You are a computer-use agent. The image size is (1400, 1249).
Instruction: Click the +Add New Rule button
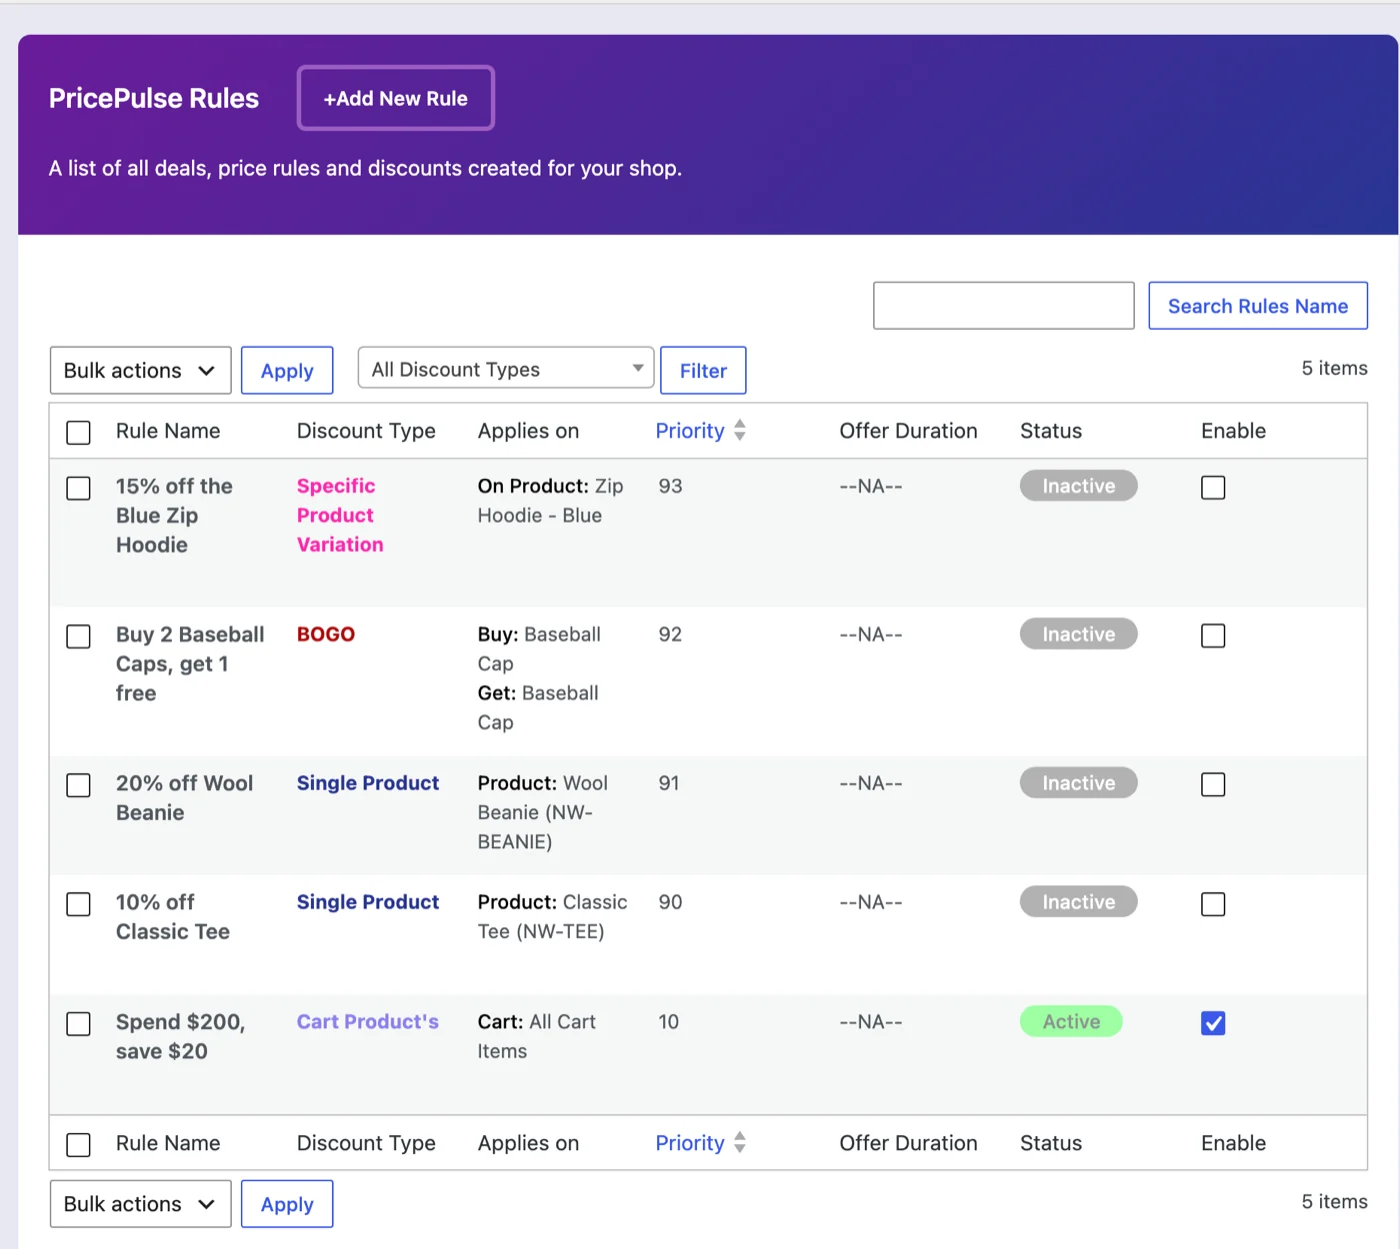tap(395, 98)
